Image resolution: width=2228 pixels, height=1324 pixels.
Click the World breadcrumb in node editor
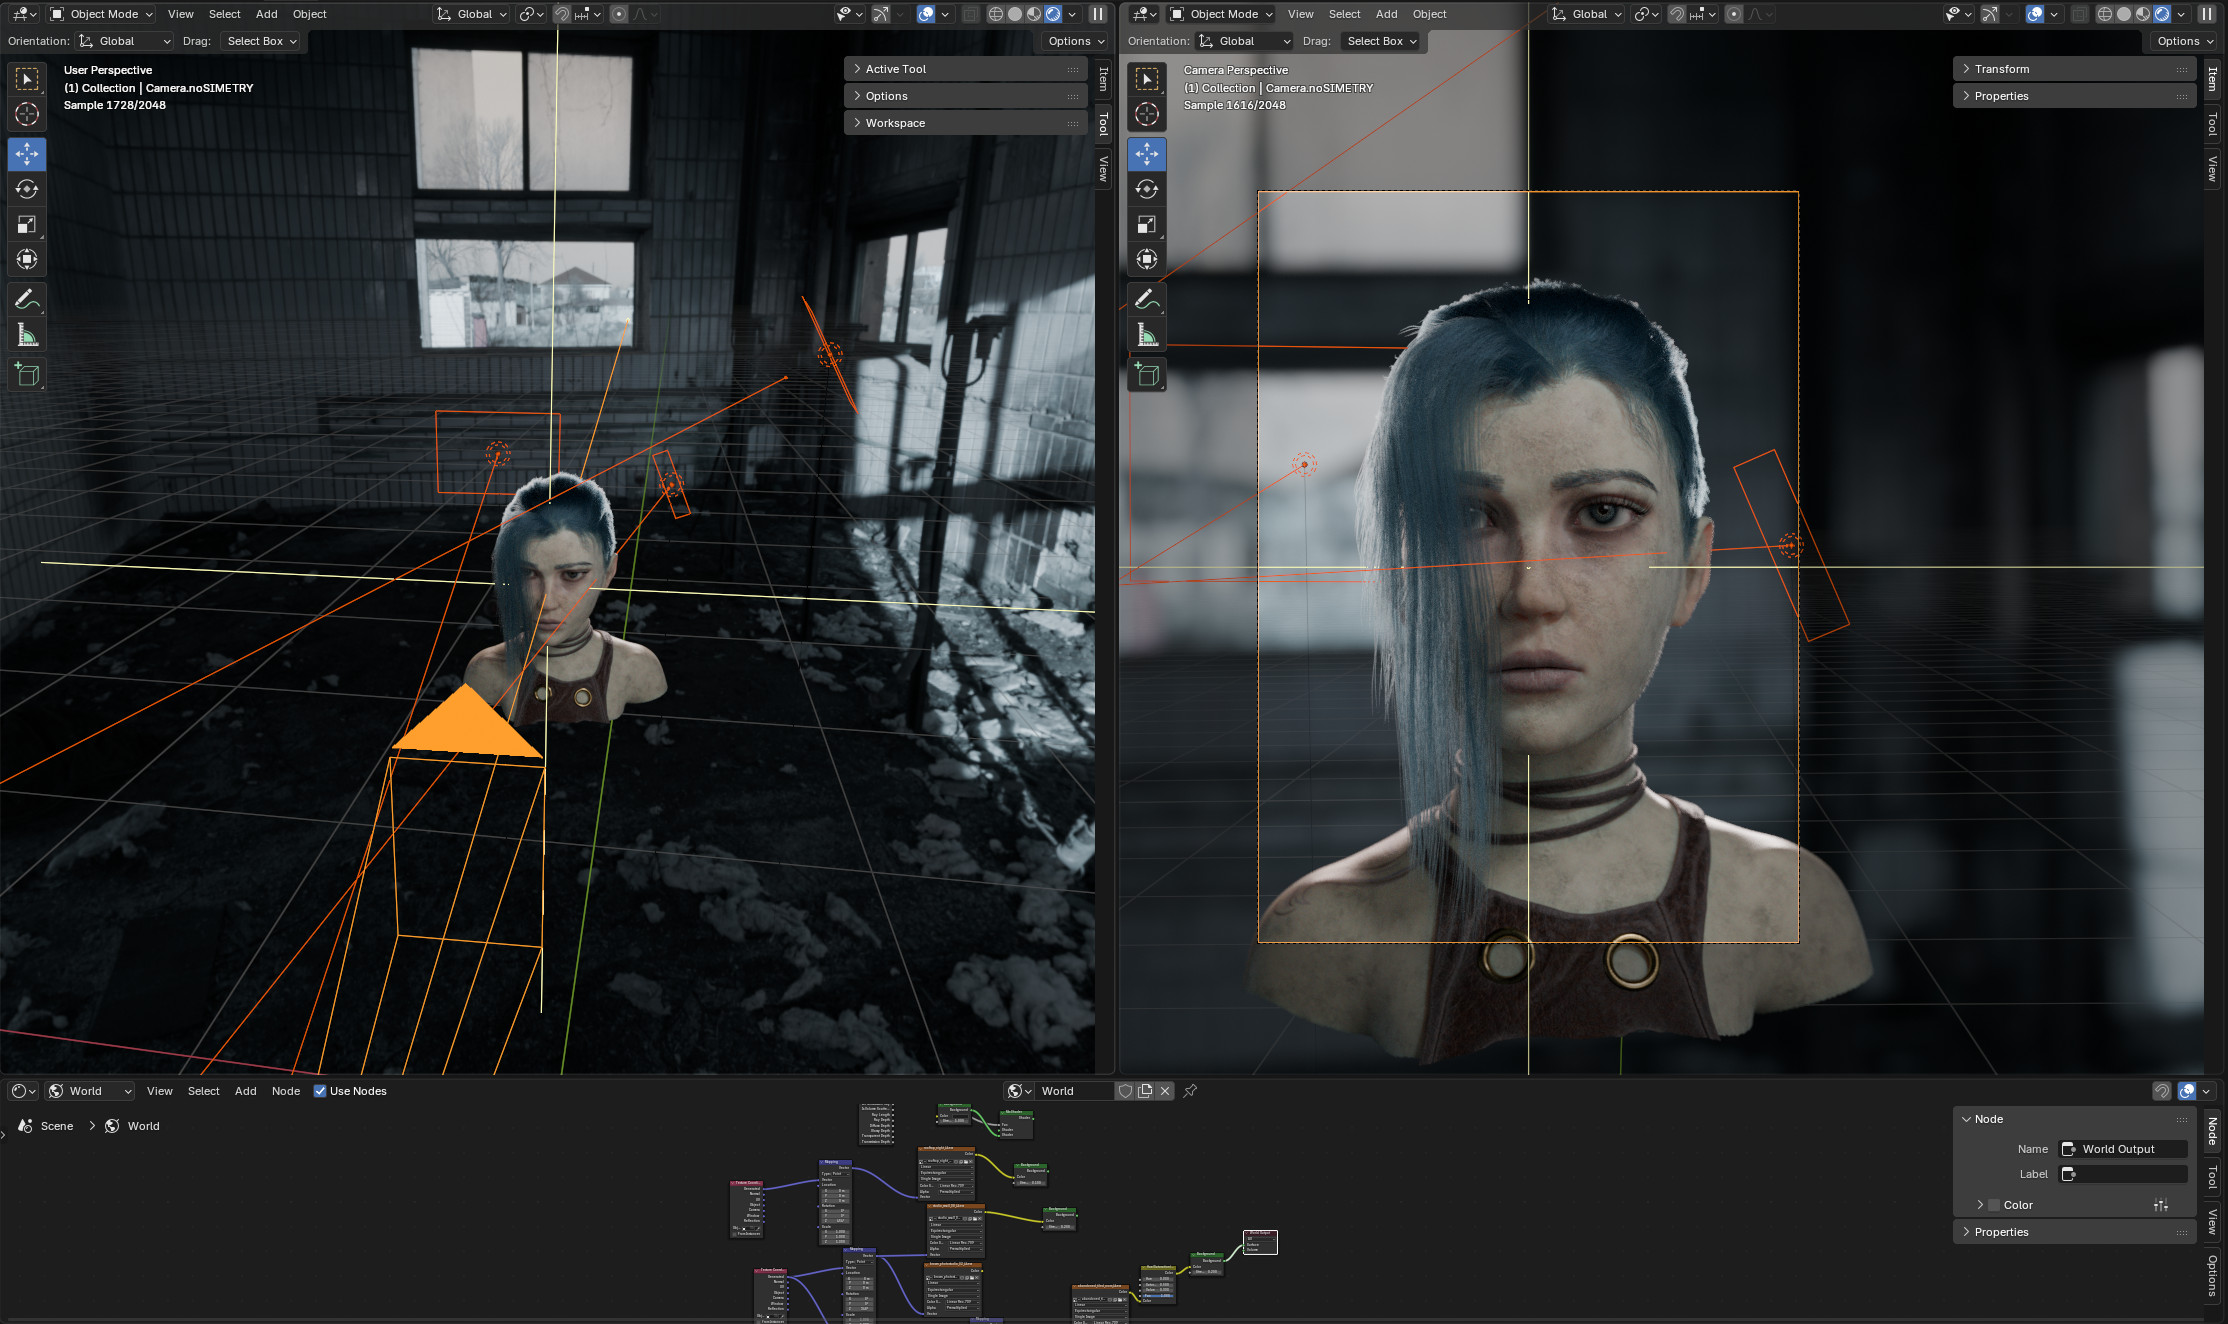(x=143, y=1126)
